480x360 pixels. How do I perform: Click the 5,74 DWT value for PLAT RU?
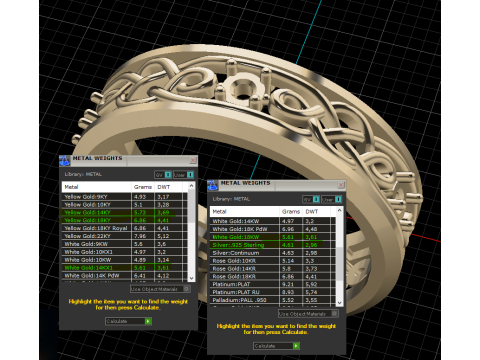pos(311,292)
